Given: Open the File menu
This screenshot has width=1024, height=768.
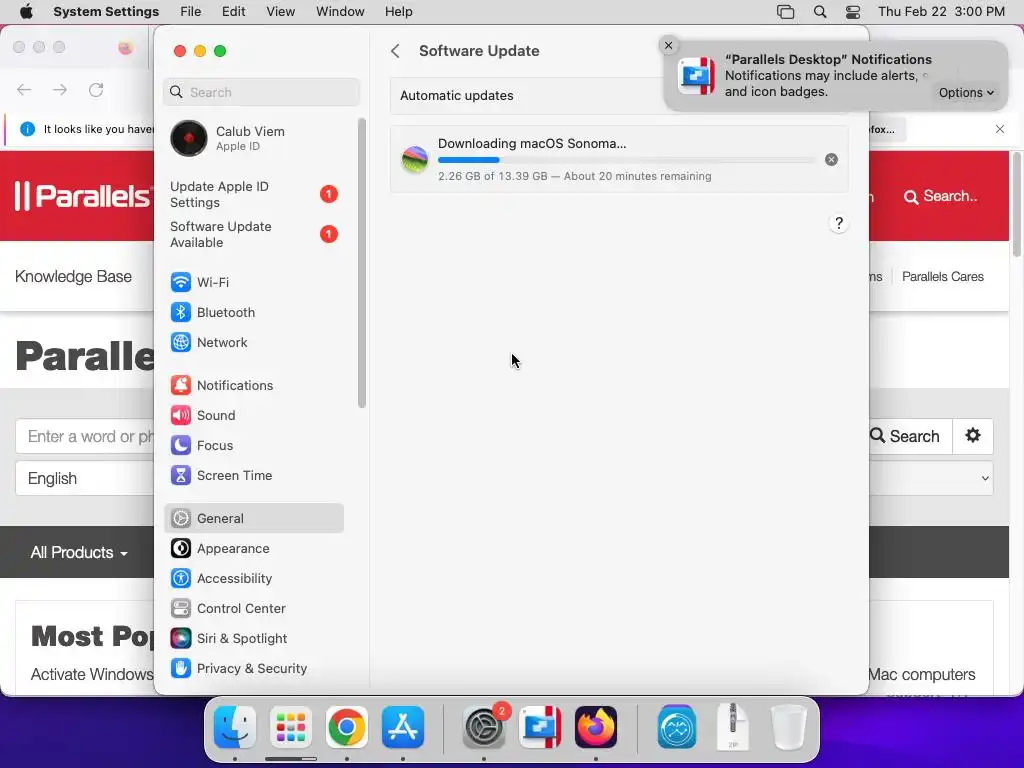Looking at the screenshot, I should click(191, 12).
